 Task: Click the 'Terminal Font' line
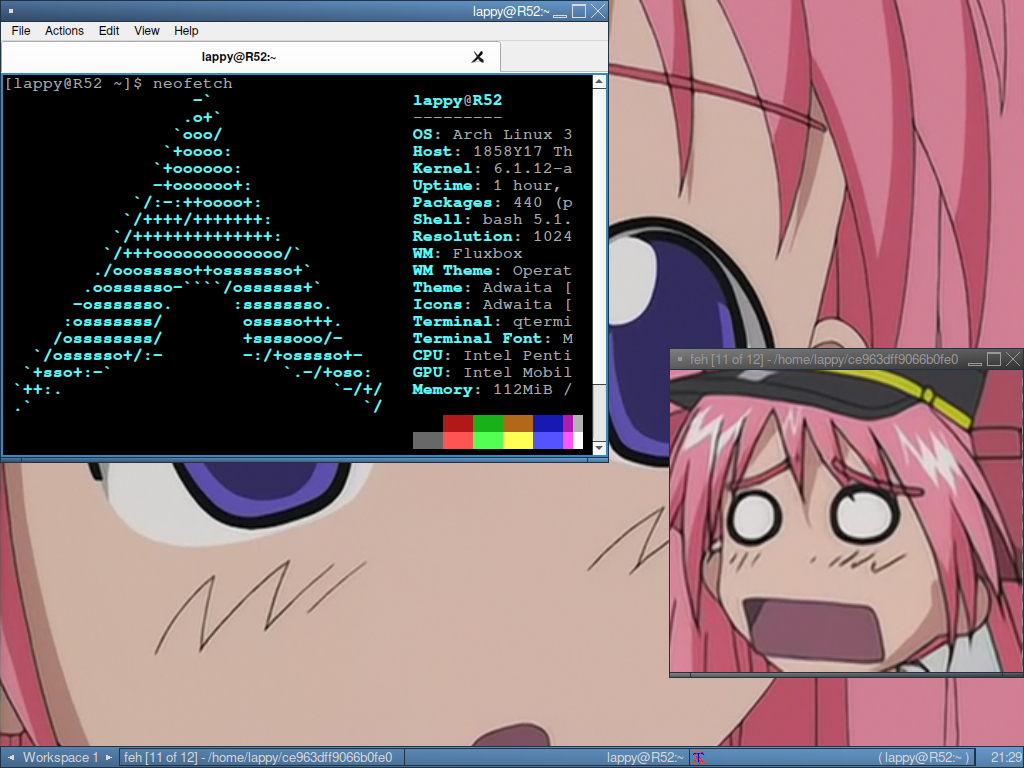click(492, 338)
